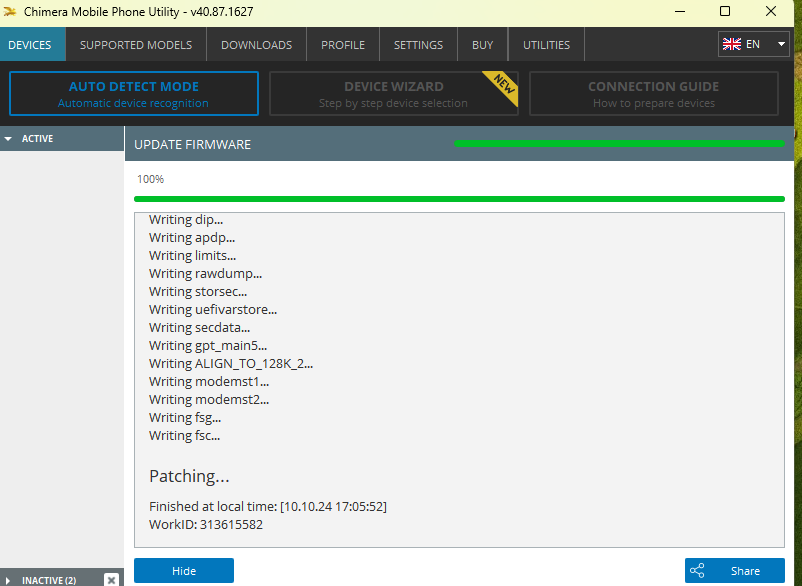Click the Share button

pyautogui.click(x=734, y=571)
